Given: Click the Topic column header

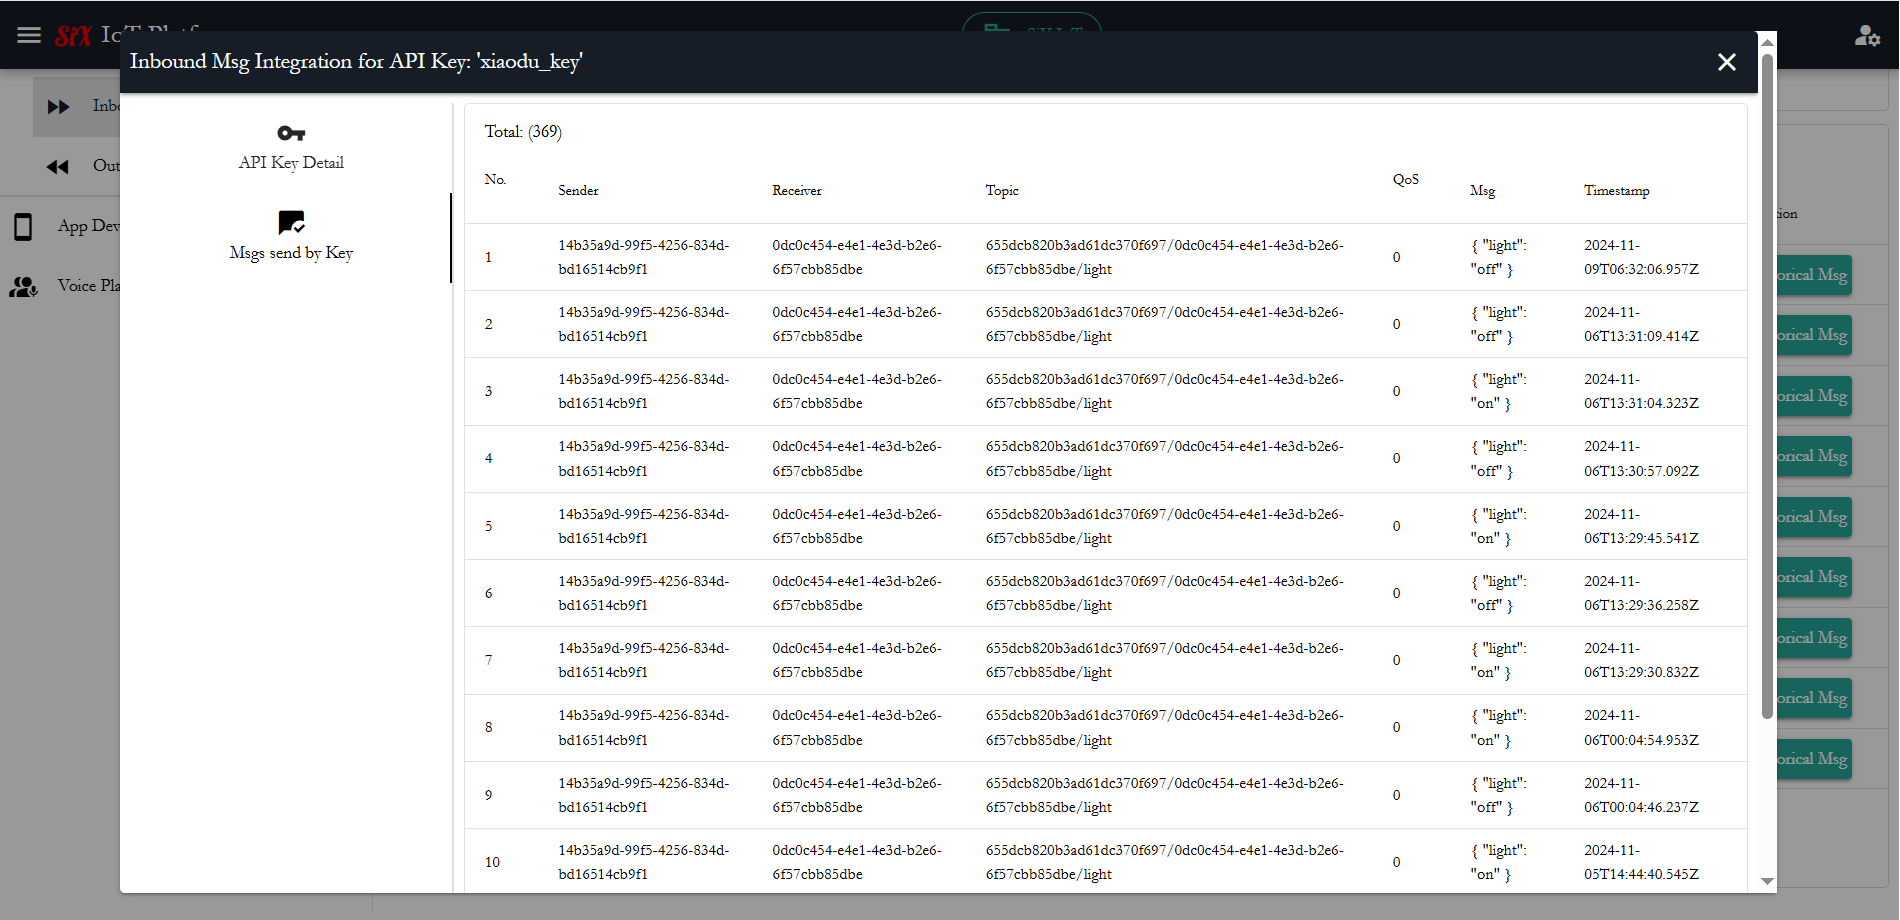Looking at the screenshot, I should pyautogui.click(x=1002, y=191).
